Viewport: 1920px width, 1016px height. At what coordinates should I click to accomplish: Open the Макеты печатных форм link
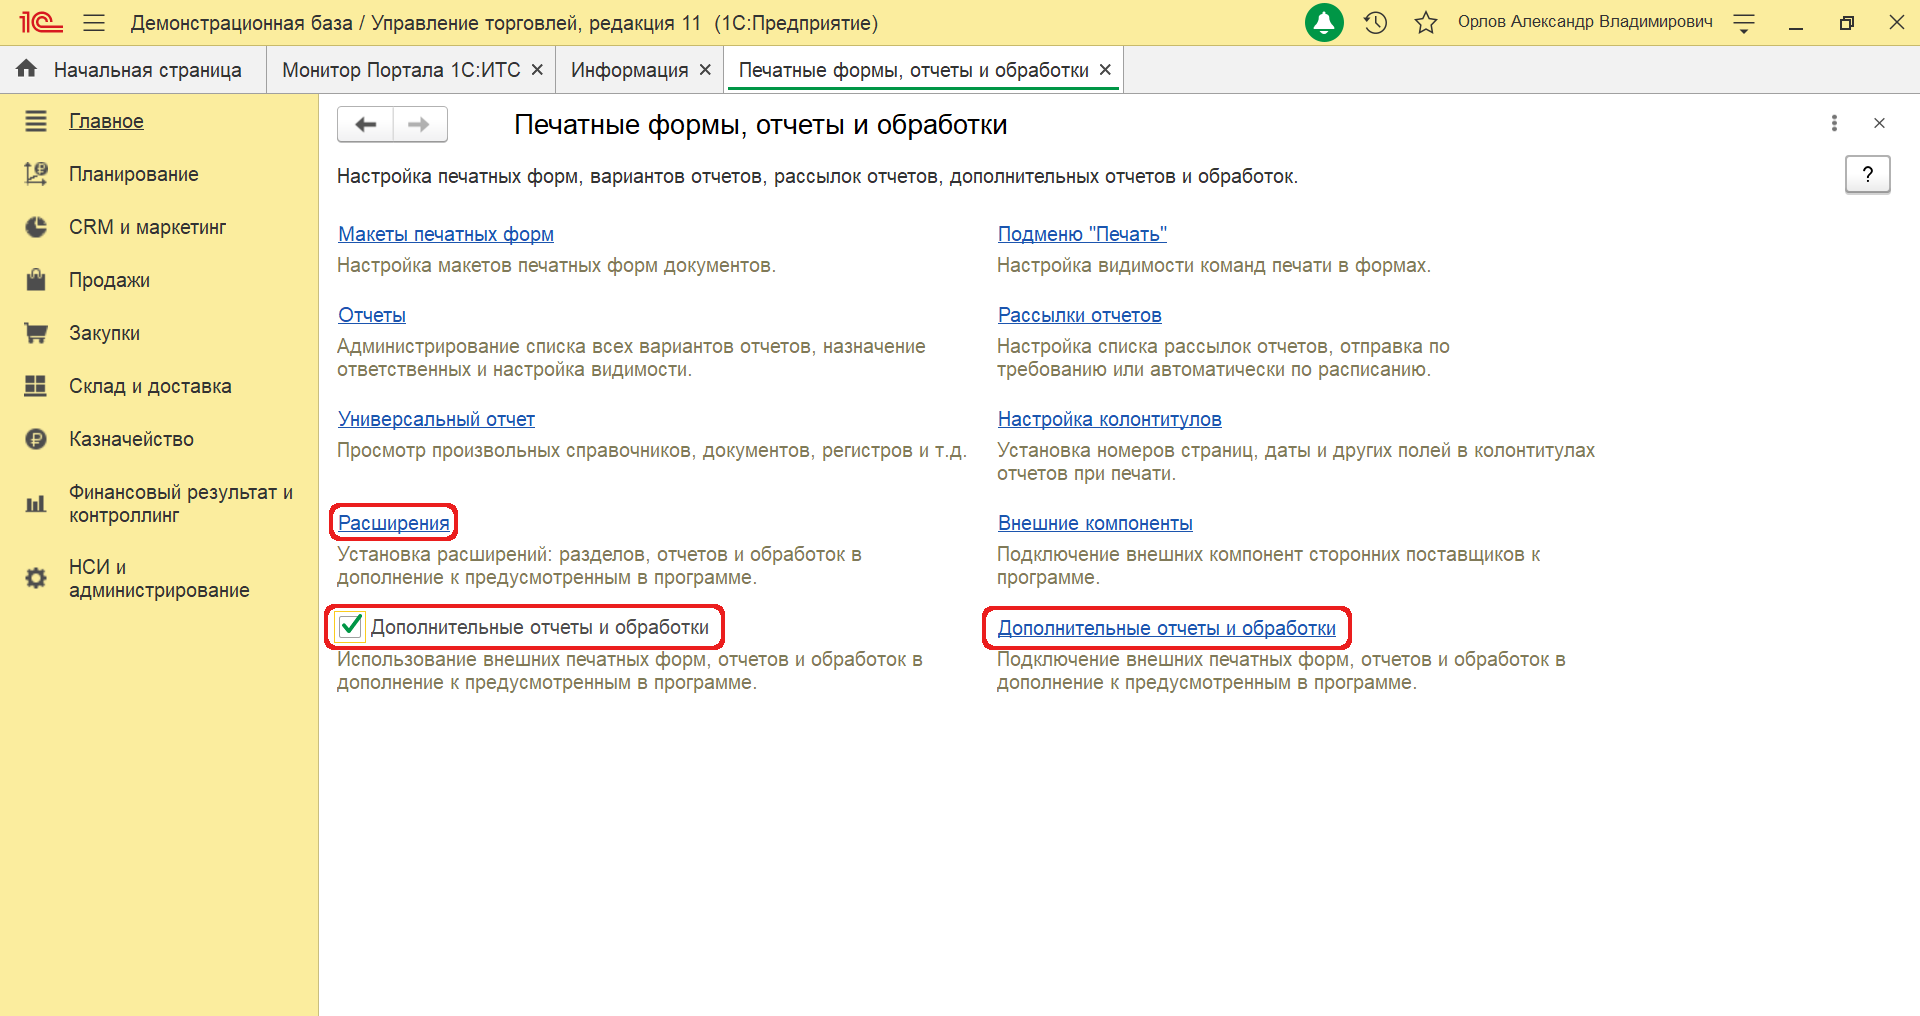point(446,234)
